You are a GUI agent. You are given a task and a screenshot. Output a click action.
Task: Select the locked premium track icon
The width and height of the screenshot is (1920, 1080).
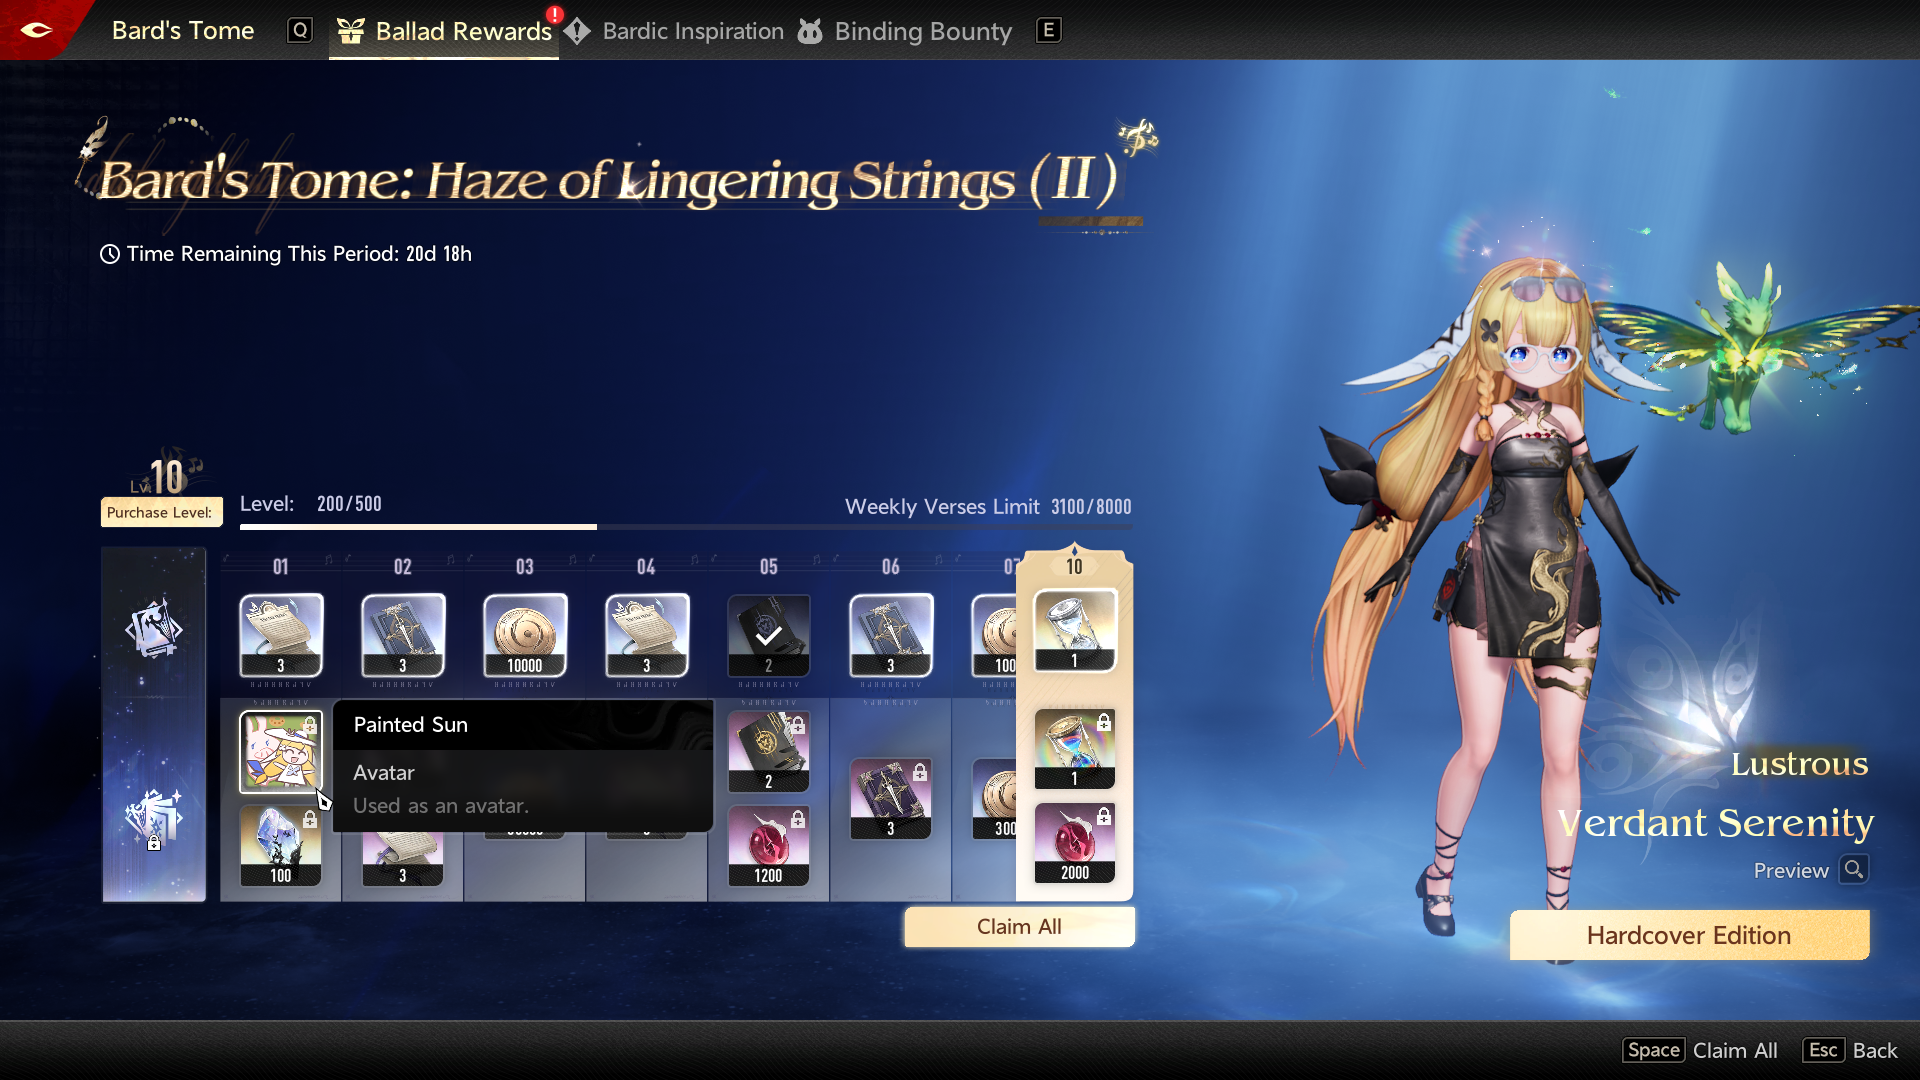pos(154,818)
